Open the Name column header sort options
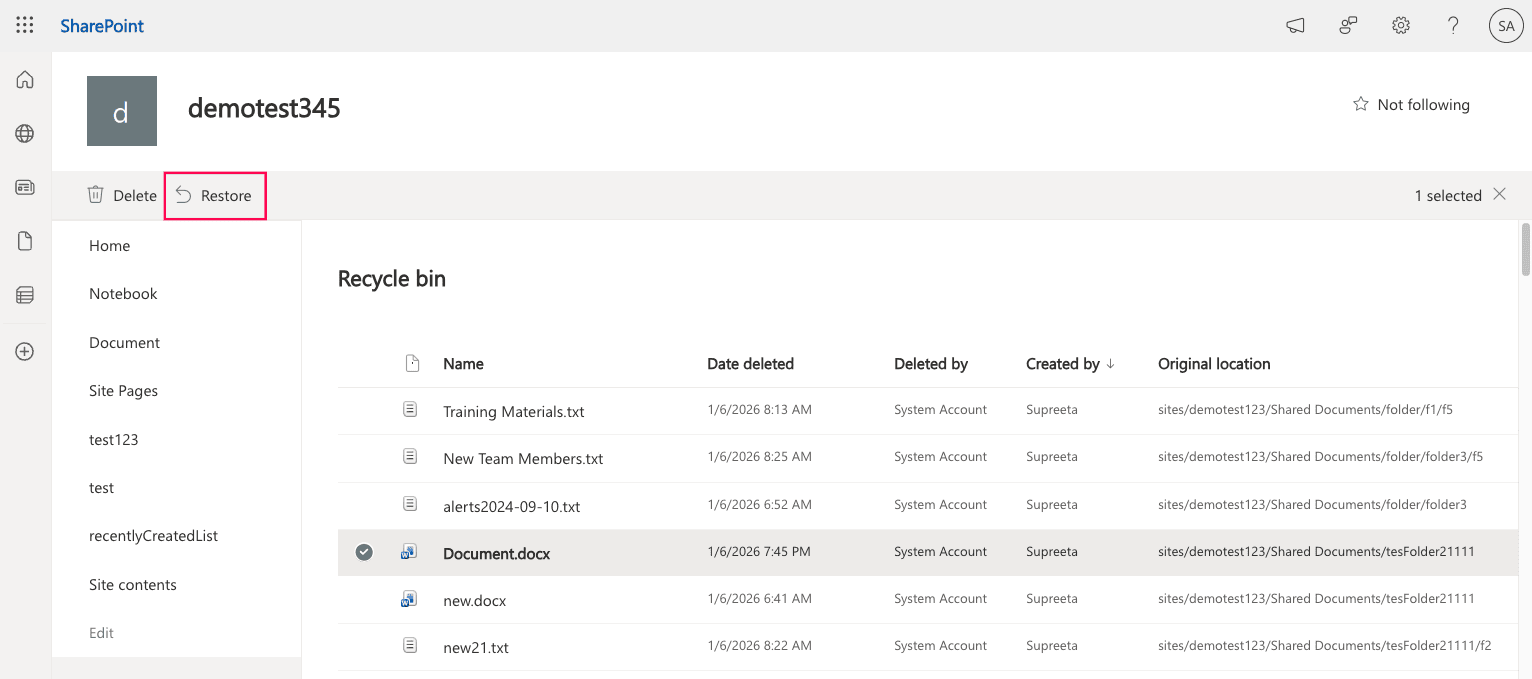The width and height of the screenshot is (1532, 679). [463, 363]
